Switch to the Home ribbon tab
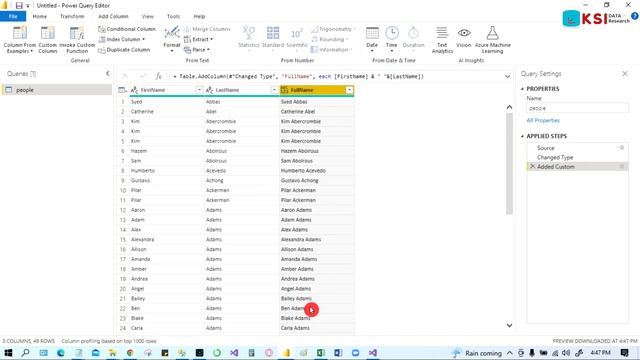 click(x=40, y=16)
